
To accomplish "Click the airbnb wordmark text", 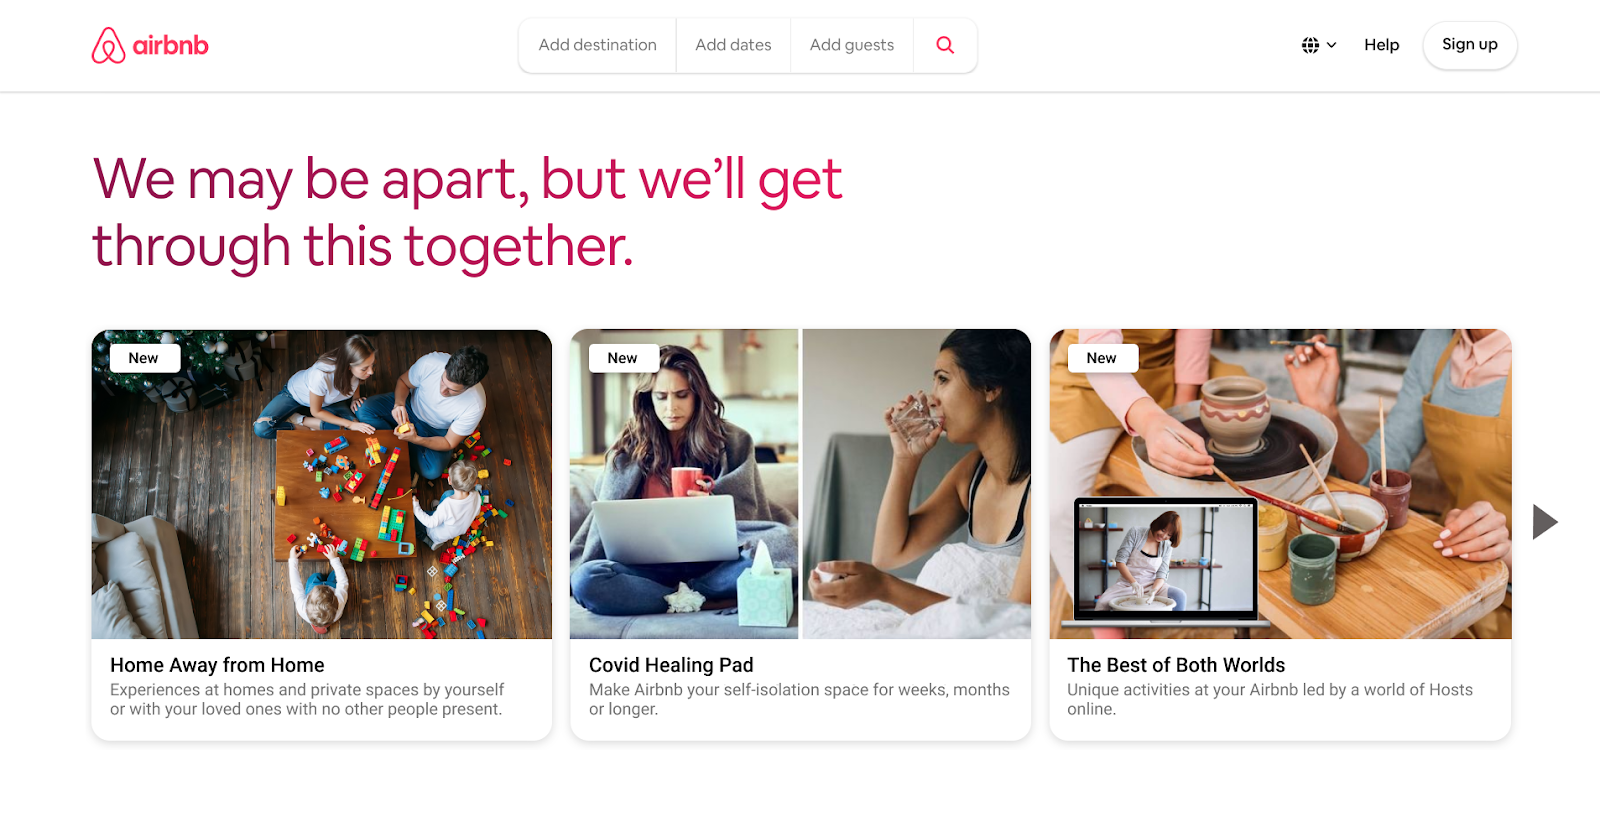I will tap(170, 45).
